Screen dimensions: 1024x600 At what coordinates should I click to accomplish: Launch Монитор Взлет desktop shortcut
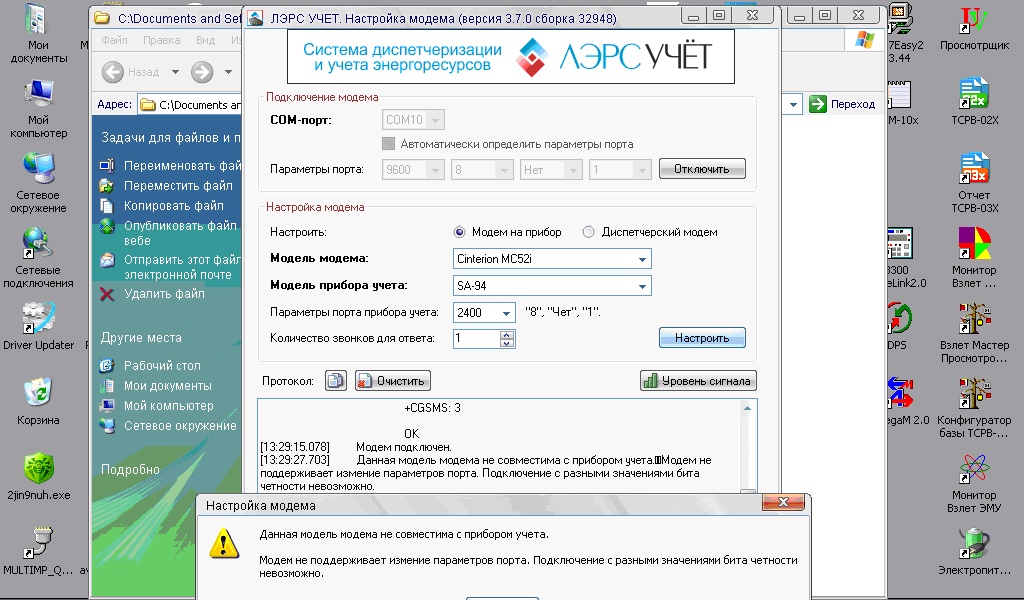974,259
